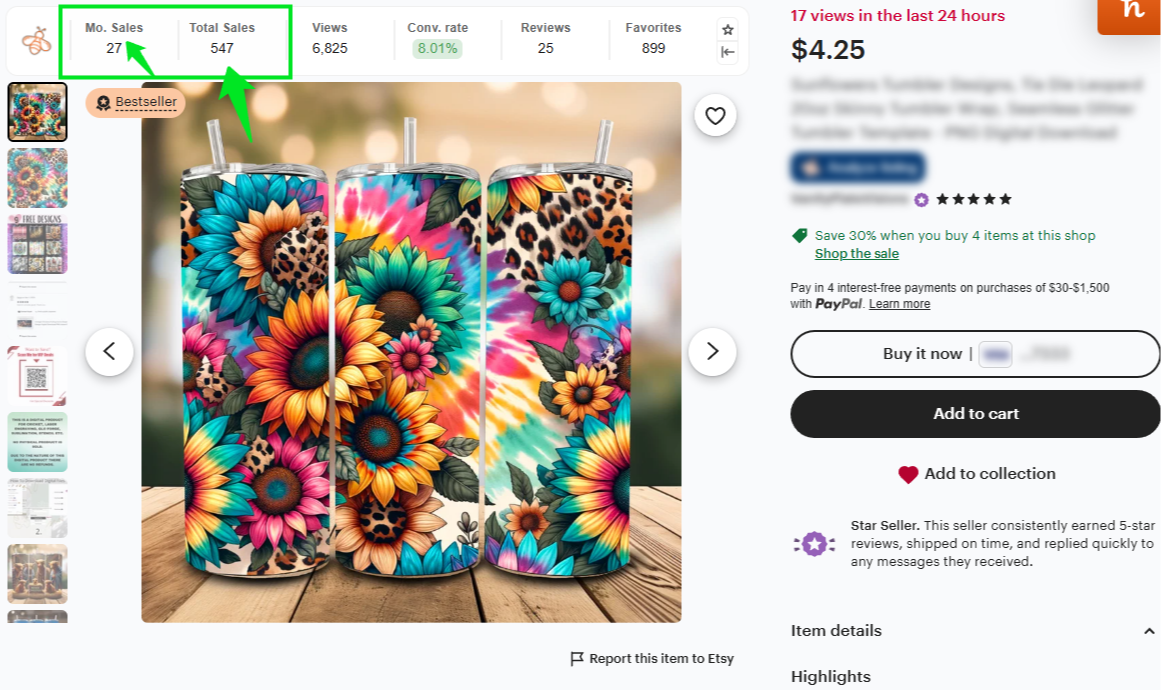Click the Conv. rate 8.01% value

[x=437, y=48]
